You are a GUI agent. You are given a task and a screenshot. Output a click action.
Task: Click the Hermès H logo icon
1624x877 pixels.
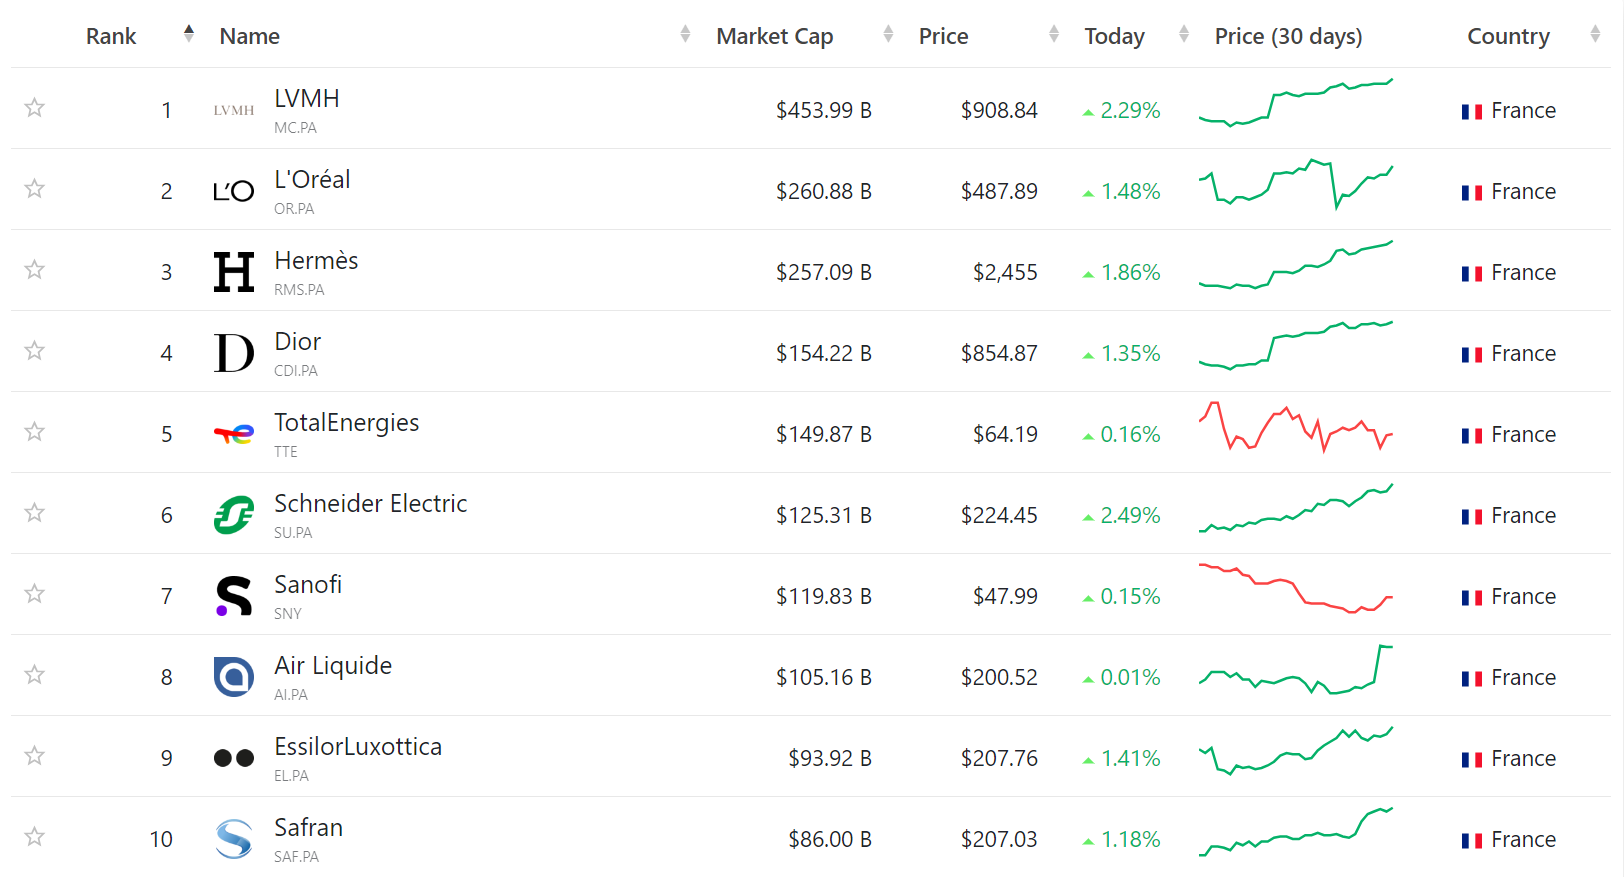[x=234, y=272]
